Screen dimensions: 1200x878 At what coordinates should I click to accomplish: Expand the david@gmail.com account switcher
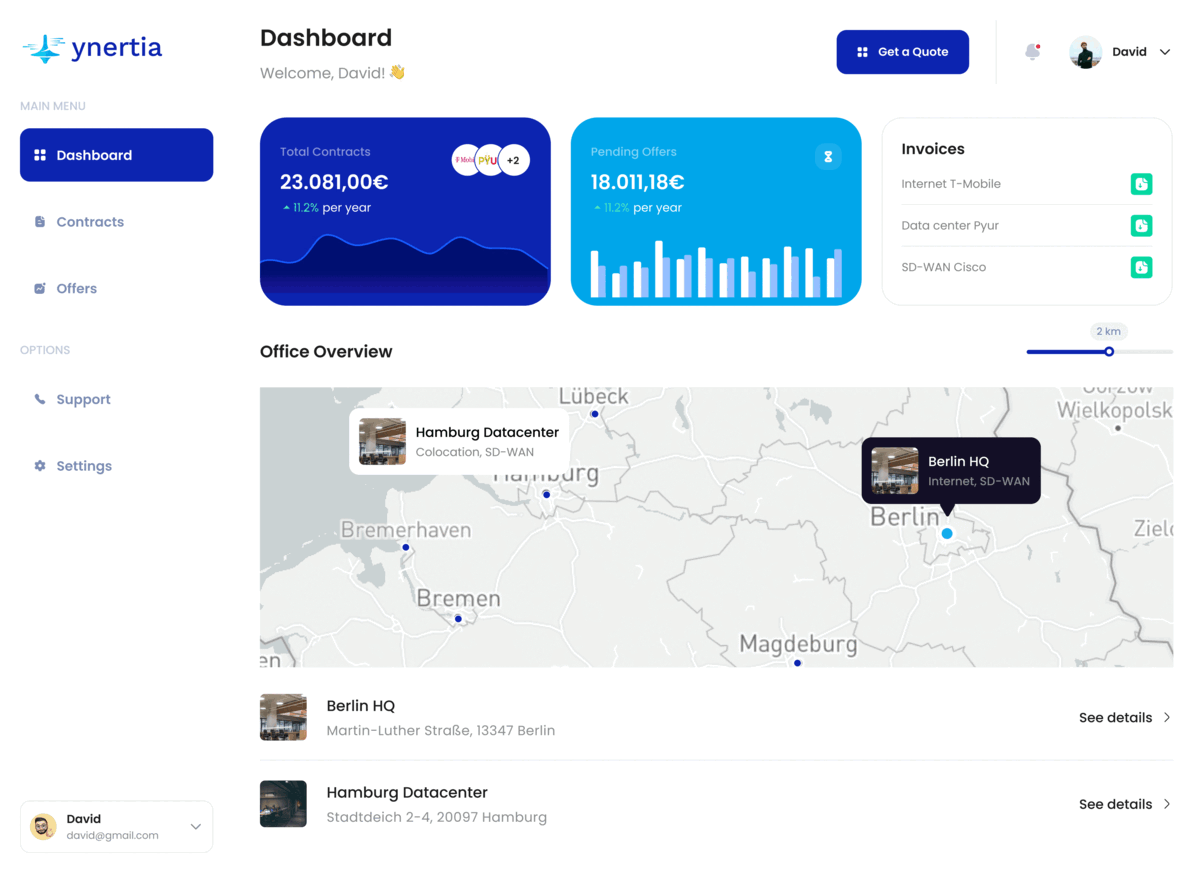195,827
